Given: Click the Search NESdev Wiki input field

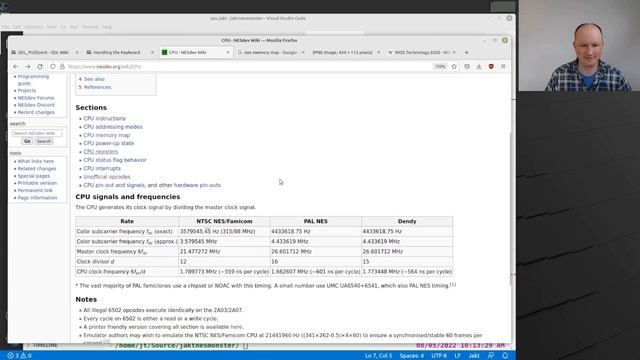Looking at the screenshot, I should (x=37, y=133).
